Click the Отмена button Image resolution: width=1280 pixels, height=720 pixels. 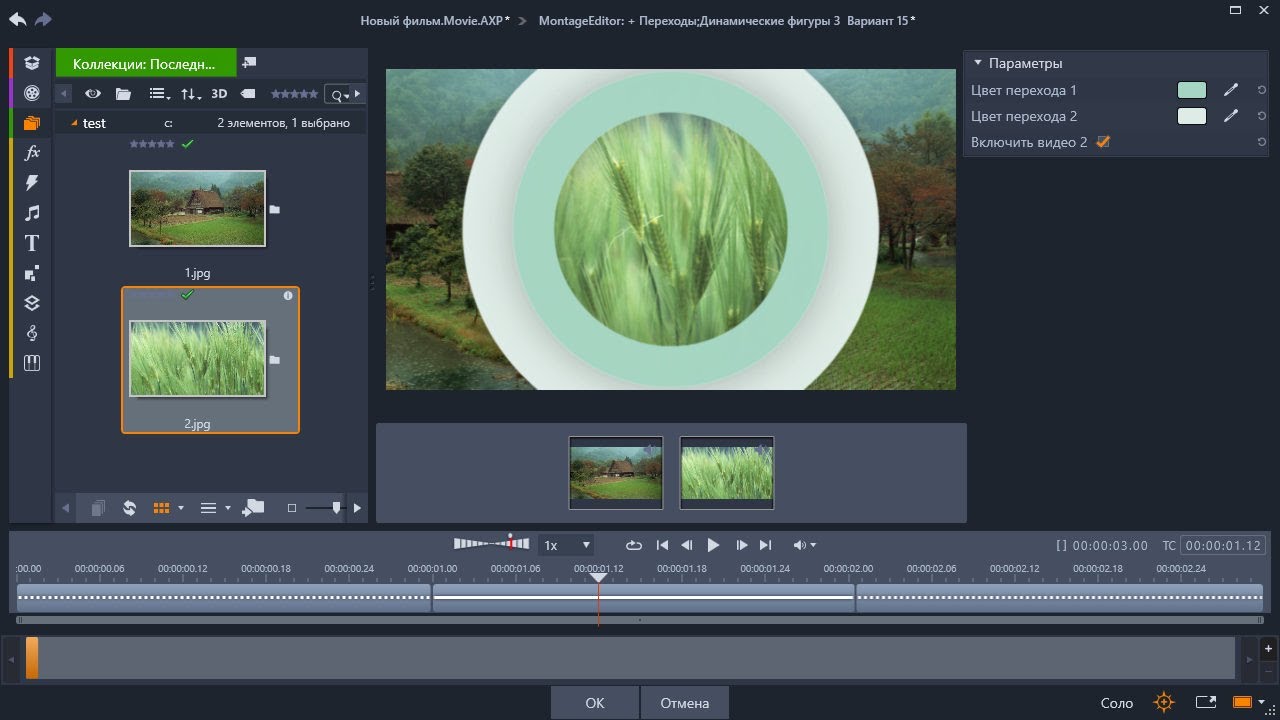click(x=685, y=703)
